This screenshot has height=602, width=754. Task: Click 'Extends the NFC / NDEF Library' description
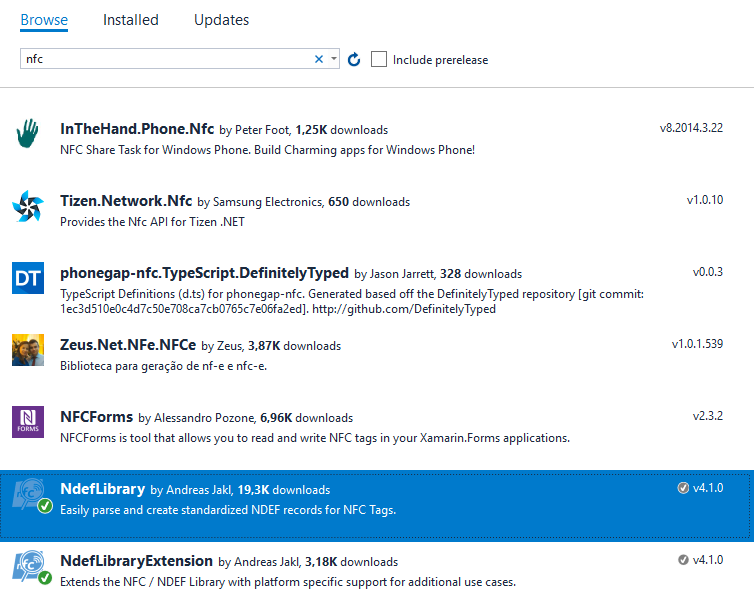288,582
